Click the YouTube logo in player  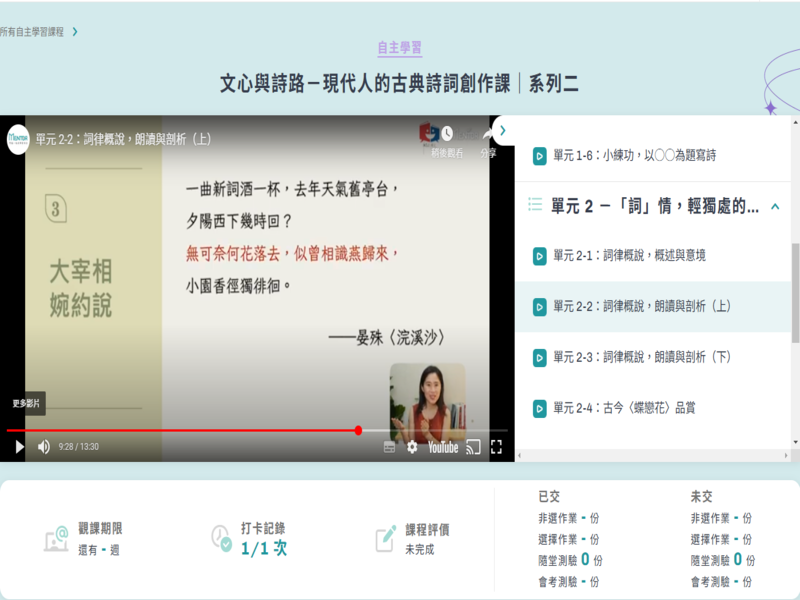point(442,447)
